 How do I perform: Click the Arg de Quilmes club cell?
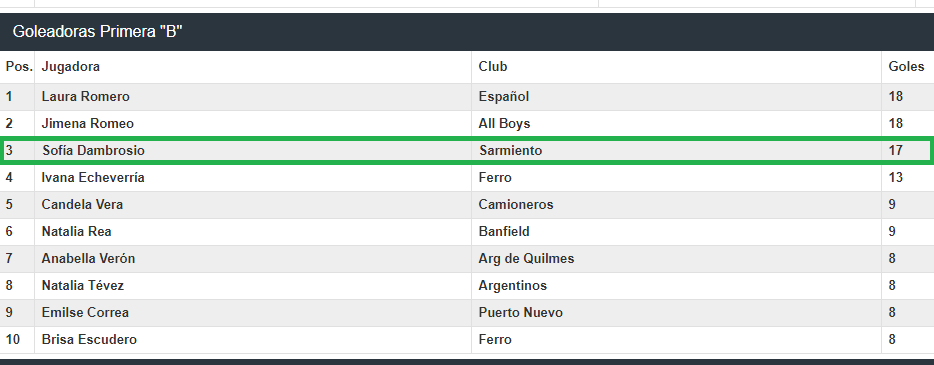tap(526, 258)
